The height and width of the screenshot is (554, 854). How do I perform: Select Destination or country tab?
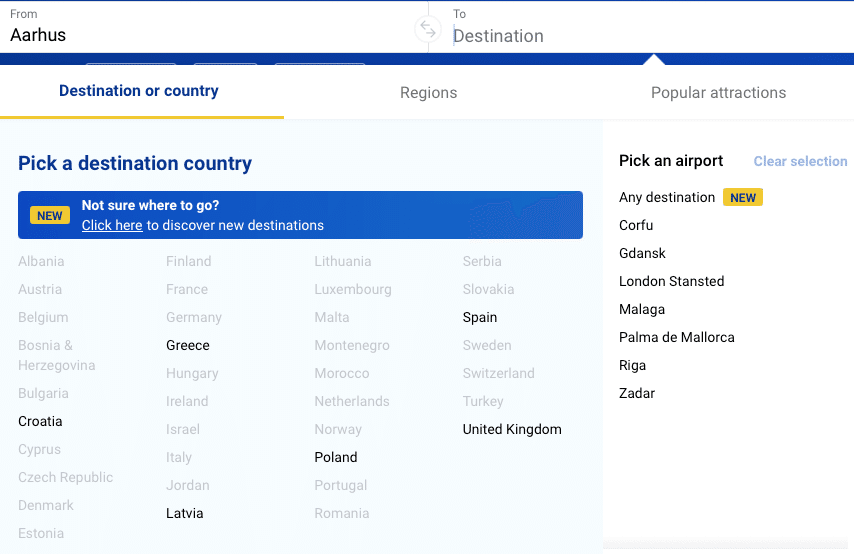[x=139, y=91]
